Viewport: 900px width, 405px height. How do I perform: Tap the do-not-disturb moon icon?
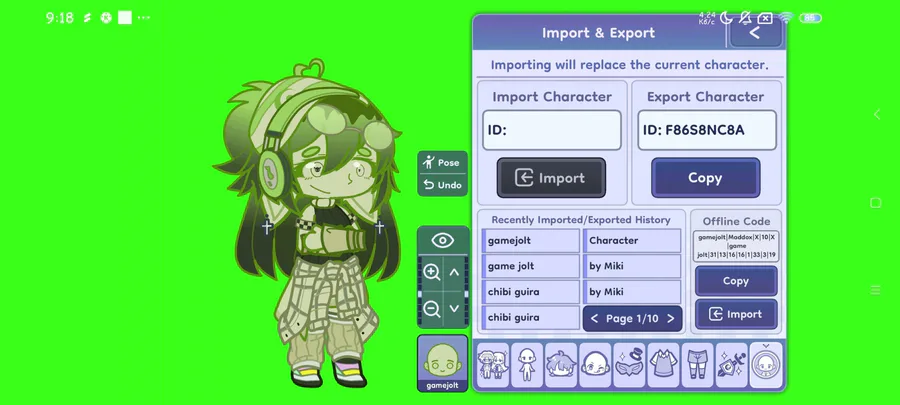726,18
